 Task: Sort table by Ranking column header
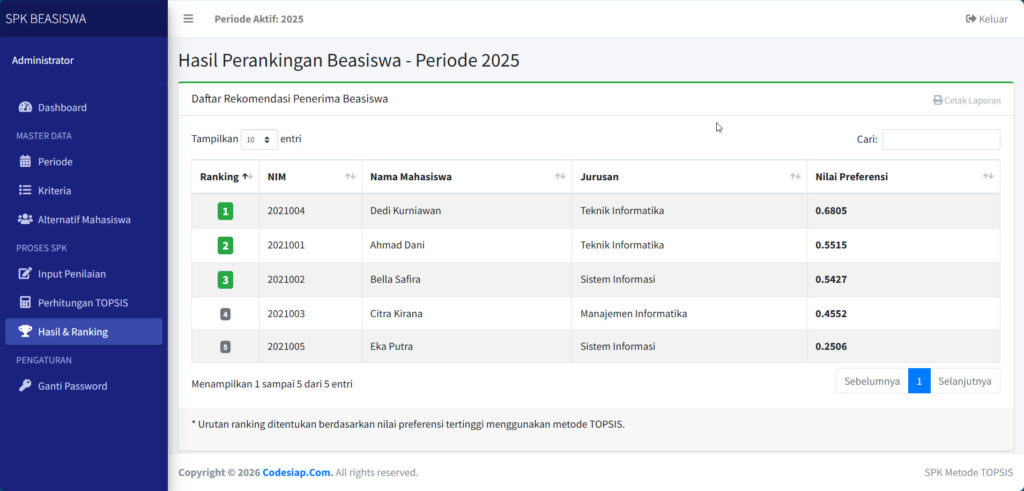click(225, 177)
